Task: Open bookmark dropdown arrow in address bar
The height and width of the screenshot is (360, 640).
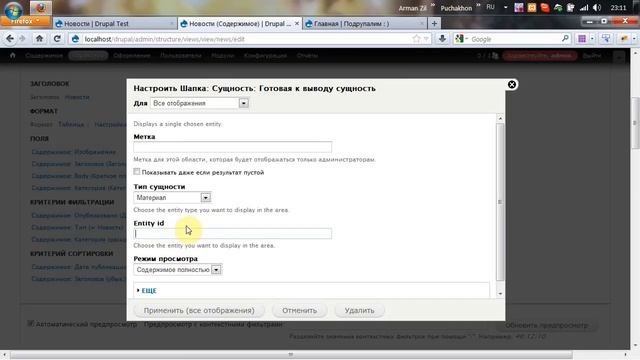Action: [426, 39]
